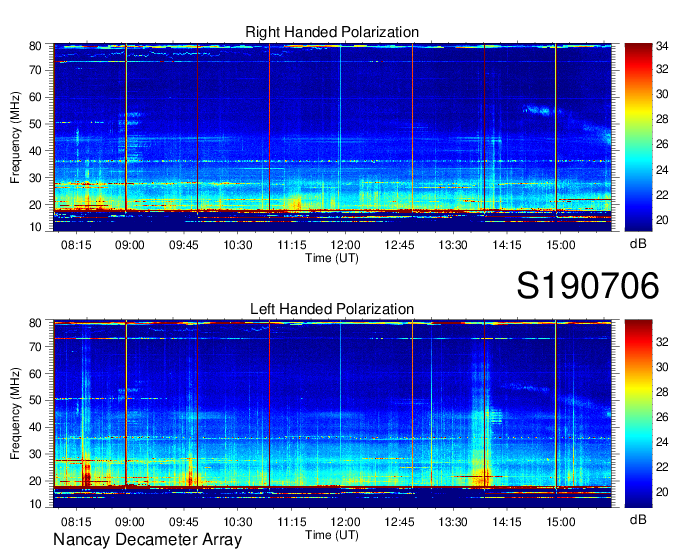
Task: Click the 22 dB value on Left Handed color bar
Action: [x=662, y=467]
